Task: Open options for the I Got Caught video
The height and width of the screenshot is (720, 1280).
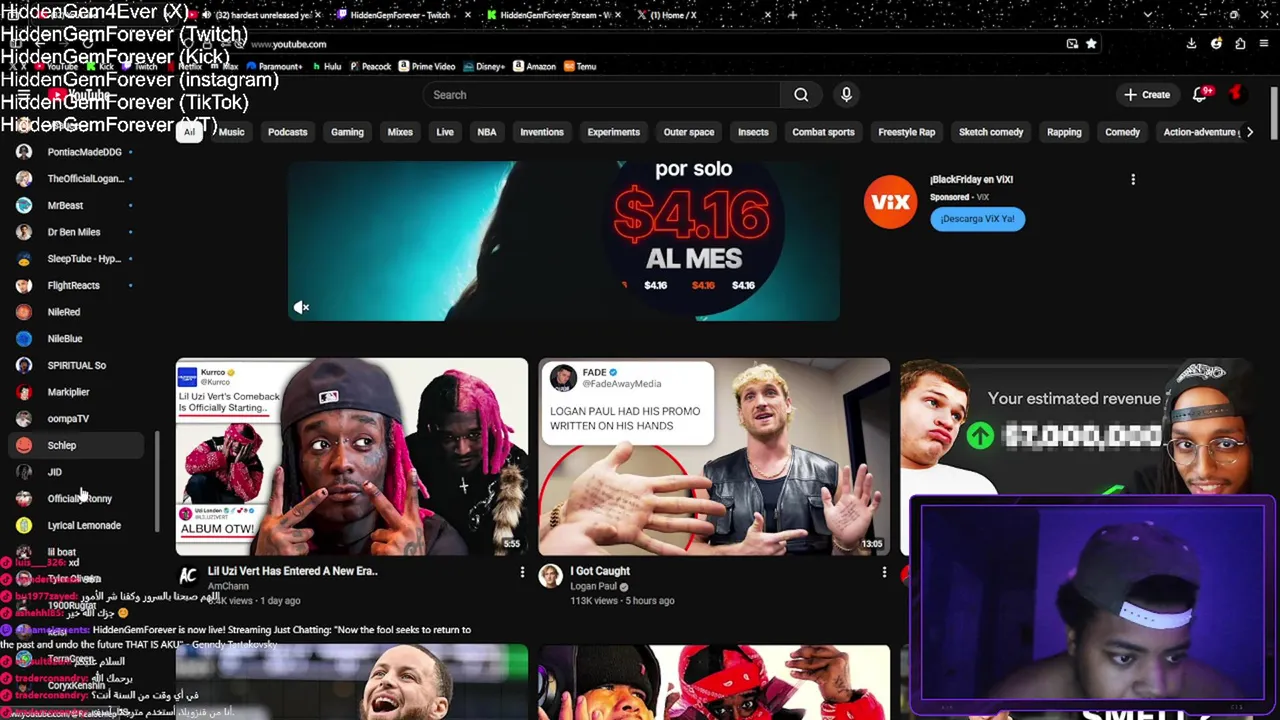Action: (x=884, y=572)
